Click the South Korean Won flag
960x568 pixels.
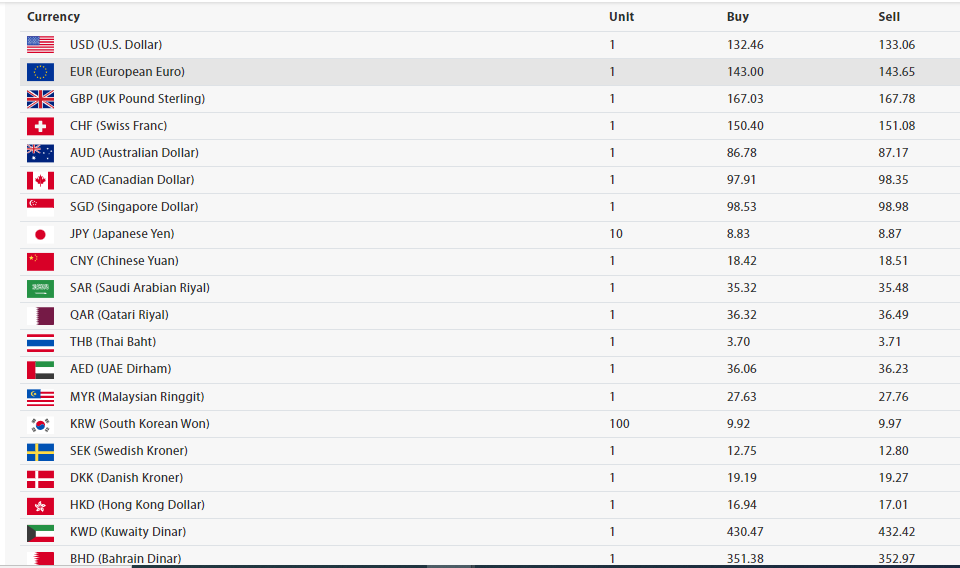click(40, 424)
